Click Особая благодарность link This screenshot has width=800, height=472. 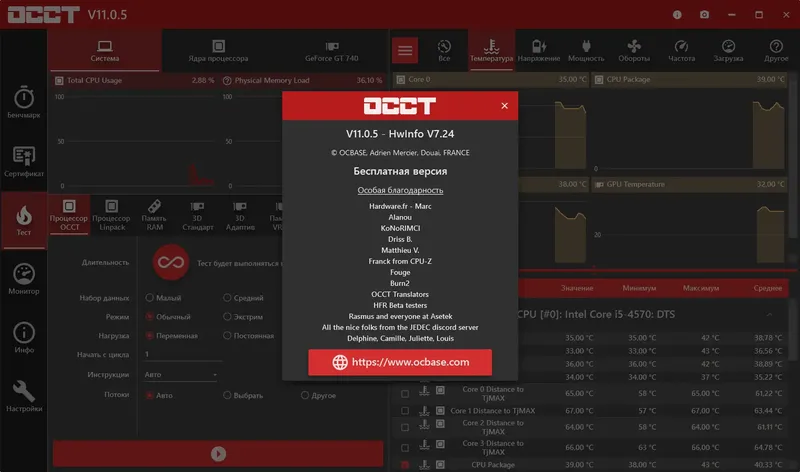pos(400,190)
